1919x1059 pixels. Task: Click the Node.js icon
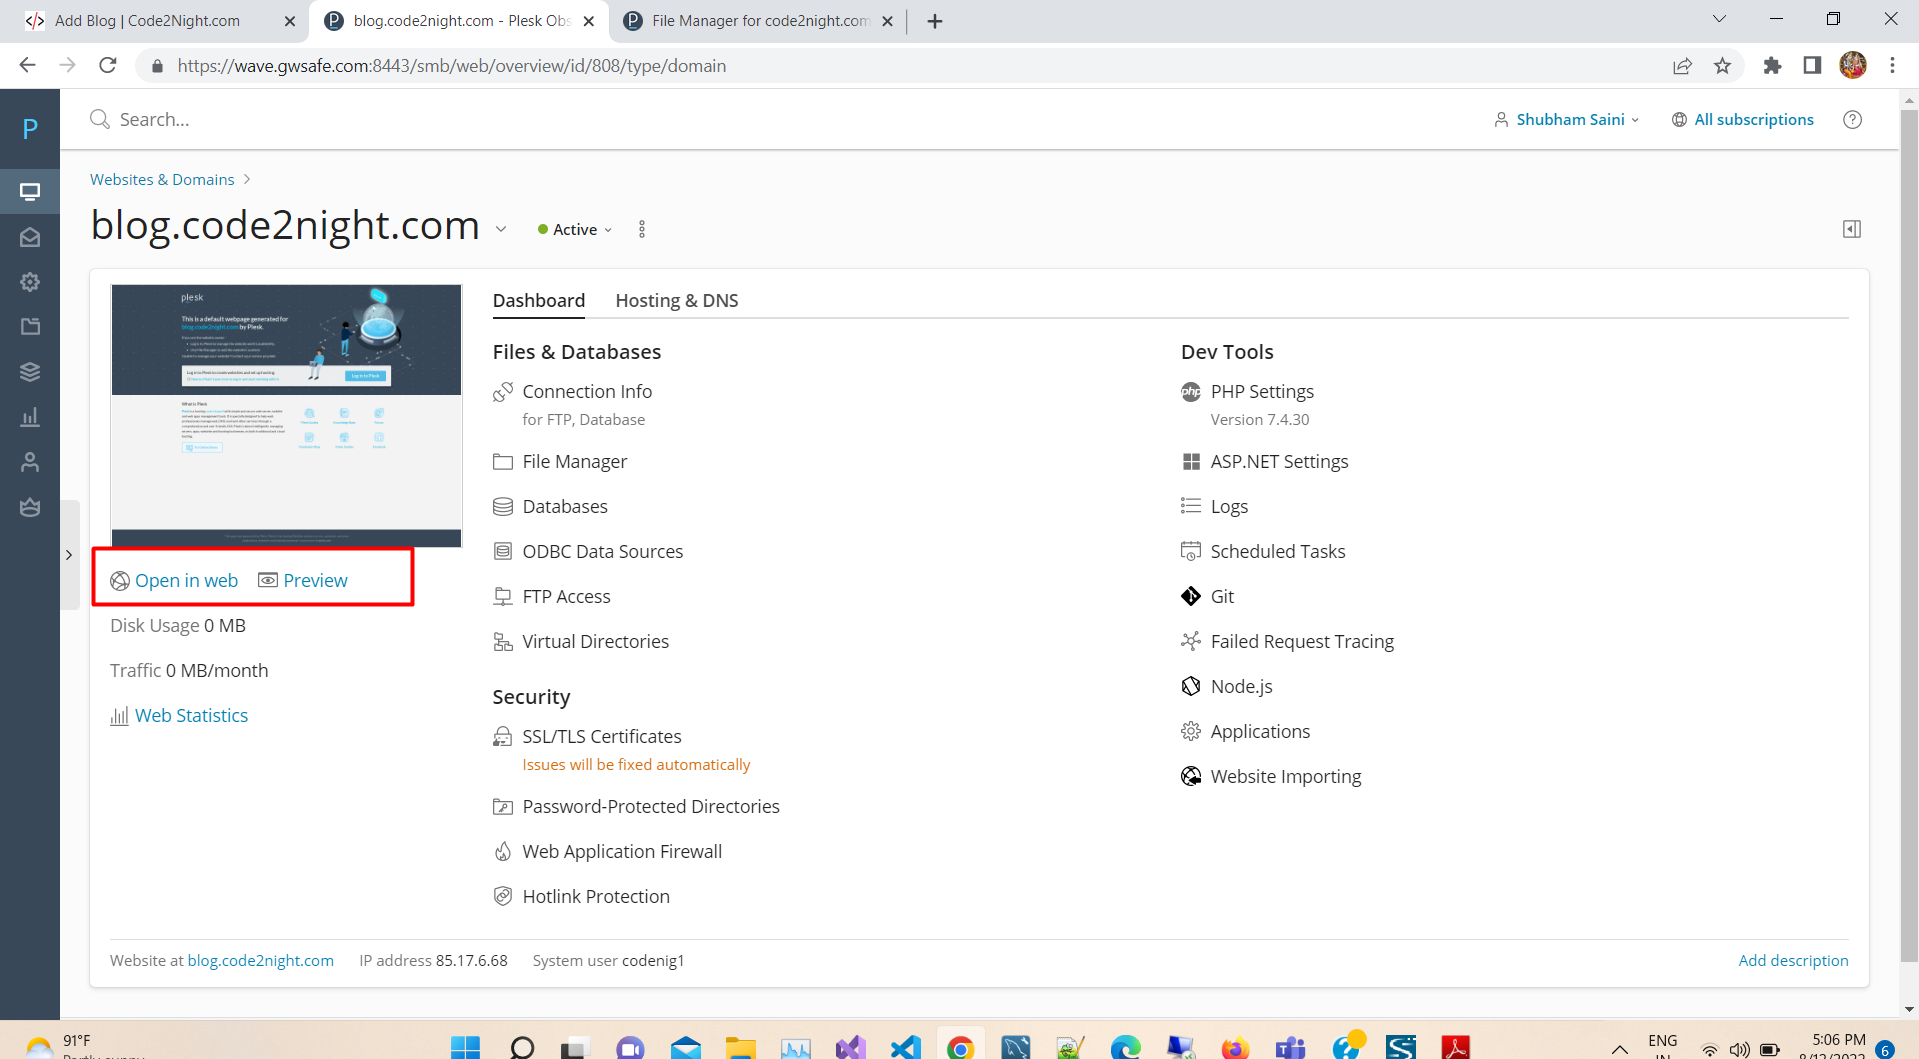pyautogui.click(x=1191, y=687)
